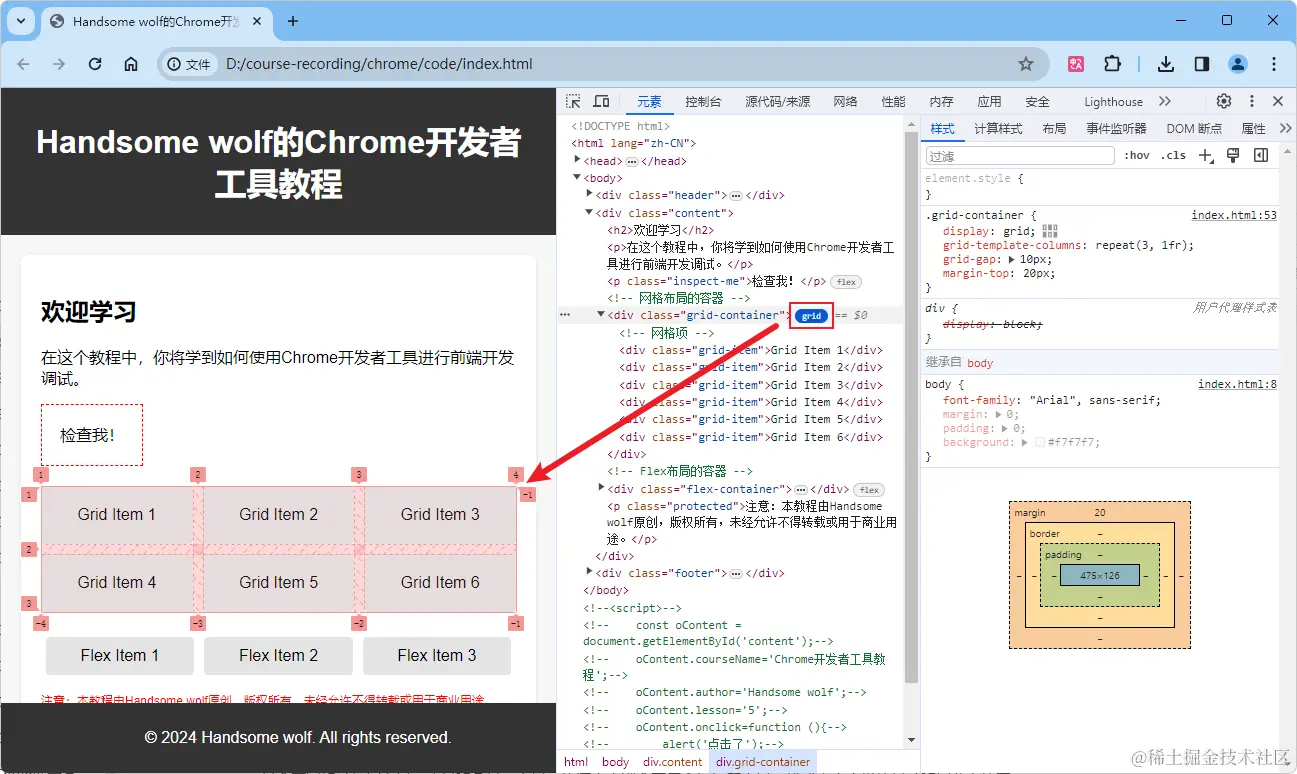Expand the head node
The image size is (1297, 774).
(578, 160)
